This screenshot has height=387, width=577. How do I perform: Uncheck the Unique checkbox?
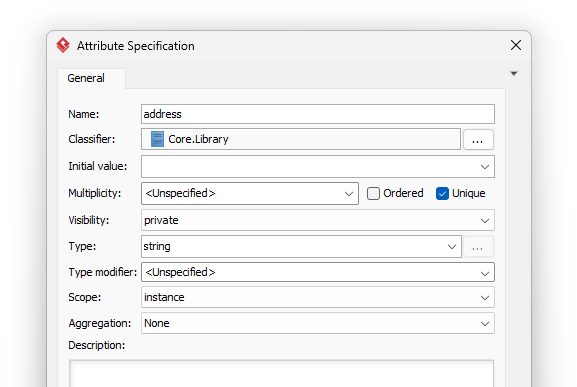click(x=442, y=194)
